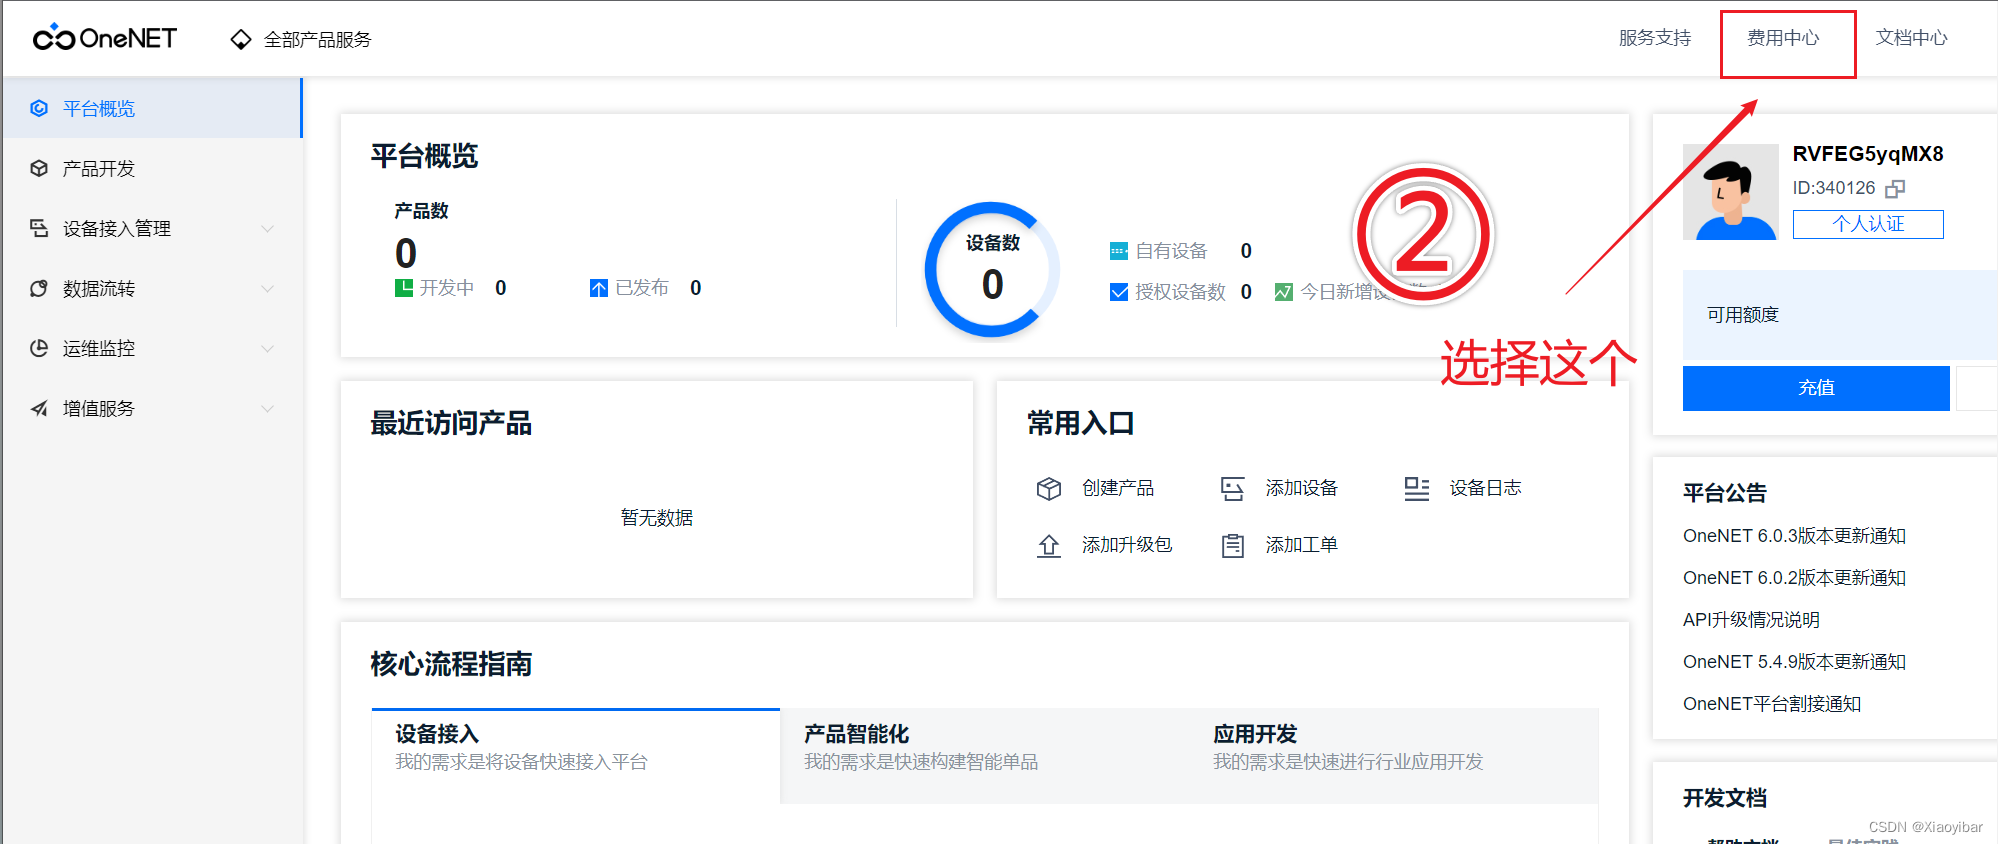Image resolution: width=1998 pixels, height=844 pixels.
Task: Click the 数据流转 sidebar icon
Action: (x=39, y=288)
